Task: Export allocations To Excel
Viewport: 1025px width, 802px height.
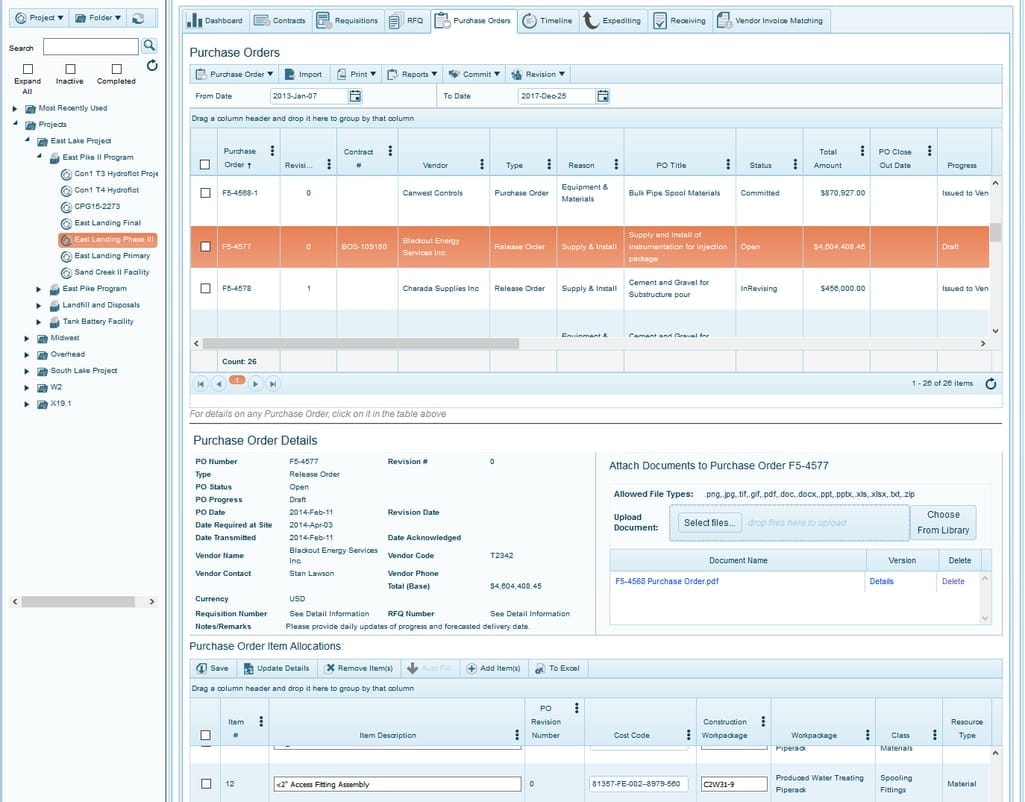Action: 557,668
